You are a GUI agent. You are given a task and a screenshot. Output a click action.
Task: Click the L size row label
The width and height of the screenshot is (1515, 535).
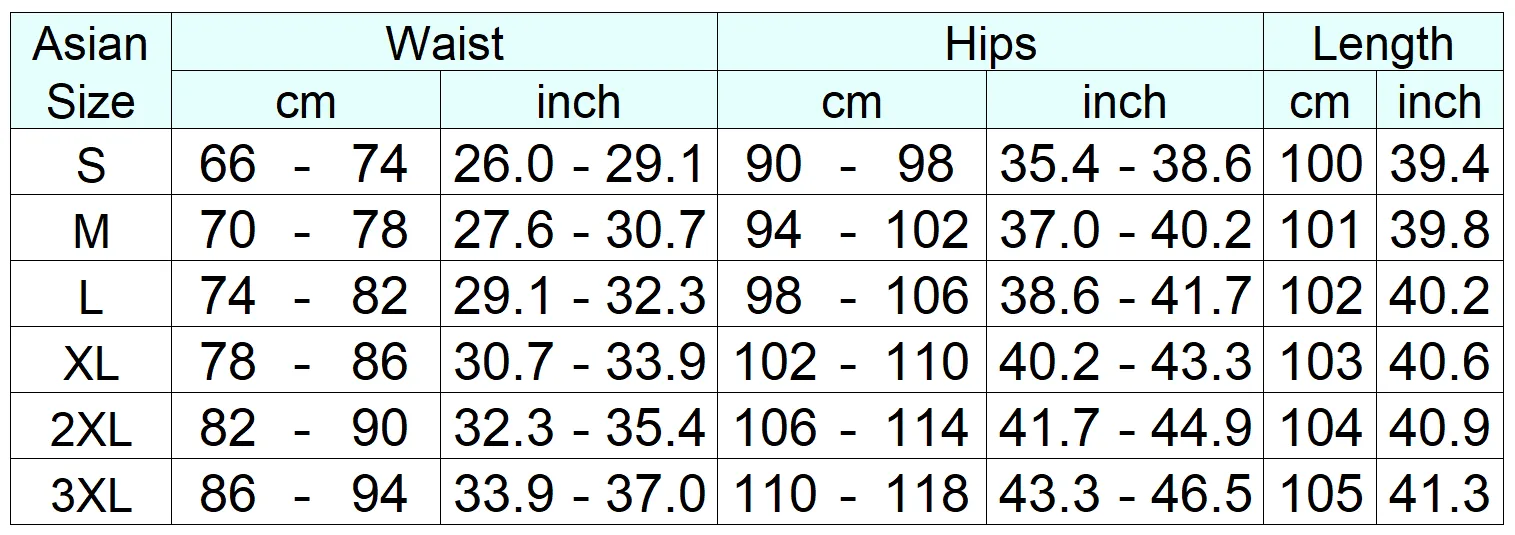coord(91,295)
